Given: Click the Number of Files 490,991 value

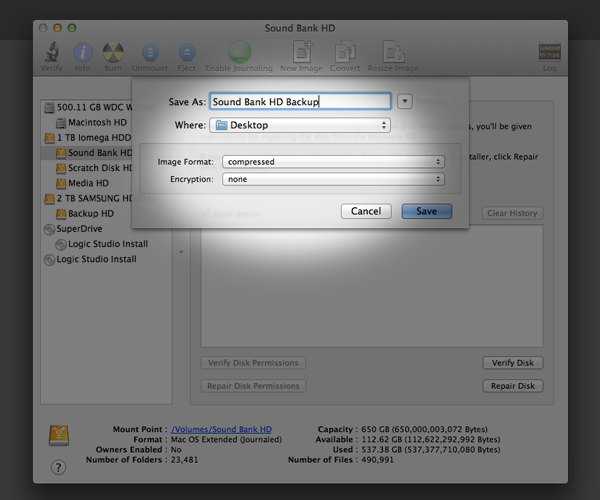Looking at the screenshot, I should point(377,460).
